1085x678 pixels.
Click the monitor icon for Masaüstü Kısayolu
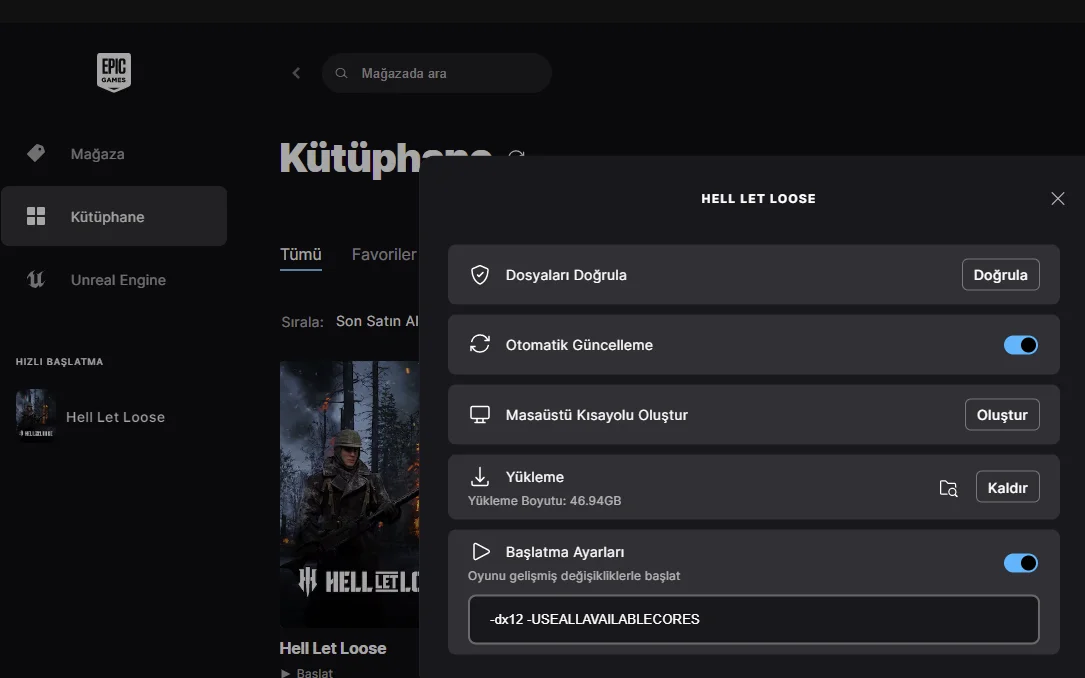coord(480,414)
